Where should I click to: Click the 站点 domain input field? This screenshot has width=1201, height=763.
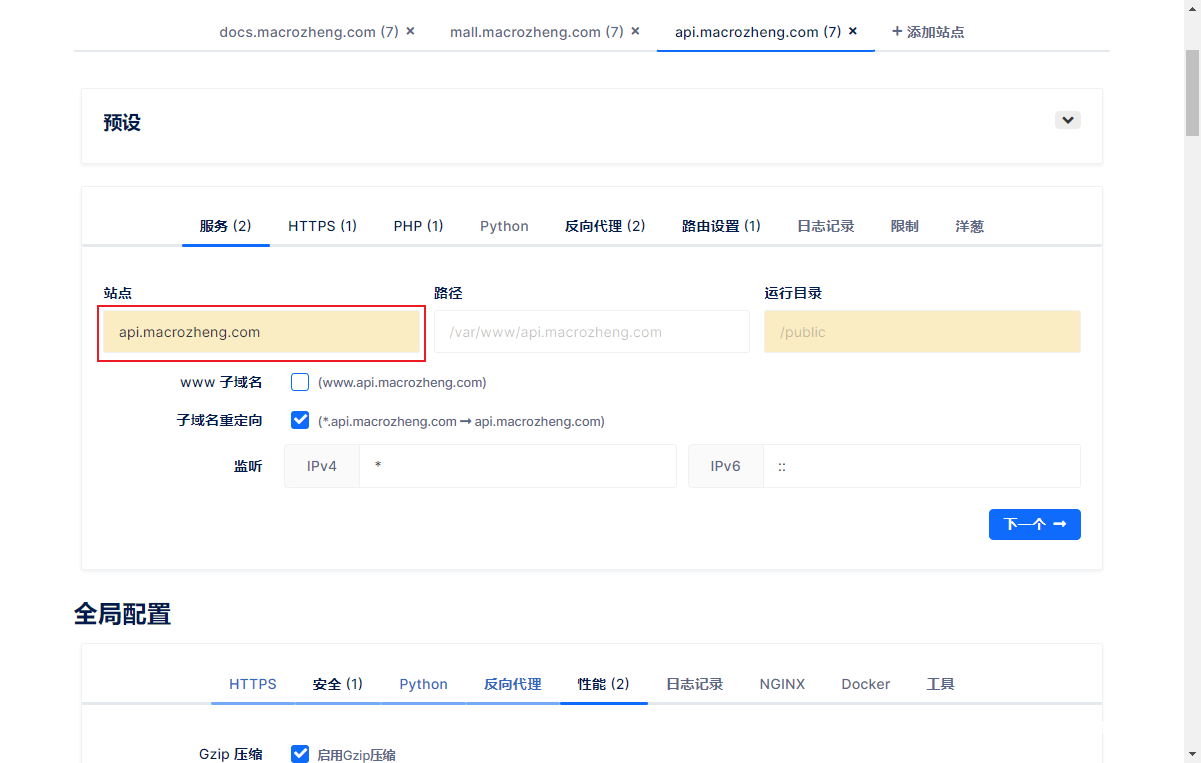point(261,331)
